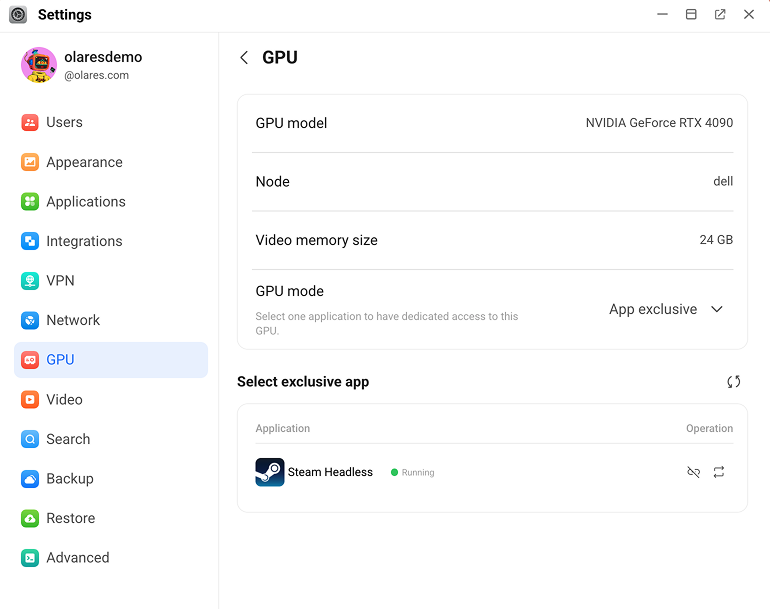
Task: Click the GPU sidebar icon
Action: tap(30, 360)
